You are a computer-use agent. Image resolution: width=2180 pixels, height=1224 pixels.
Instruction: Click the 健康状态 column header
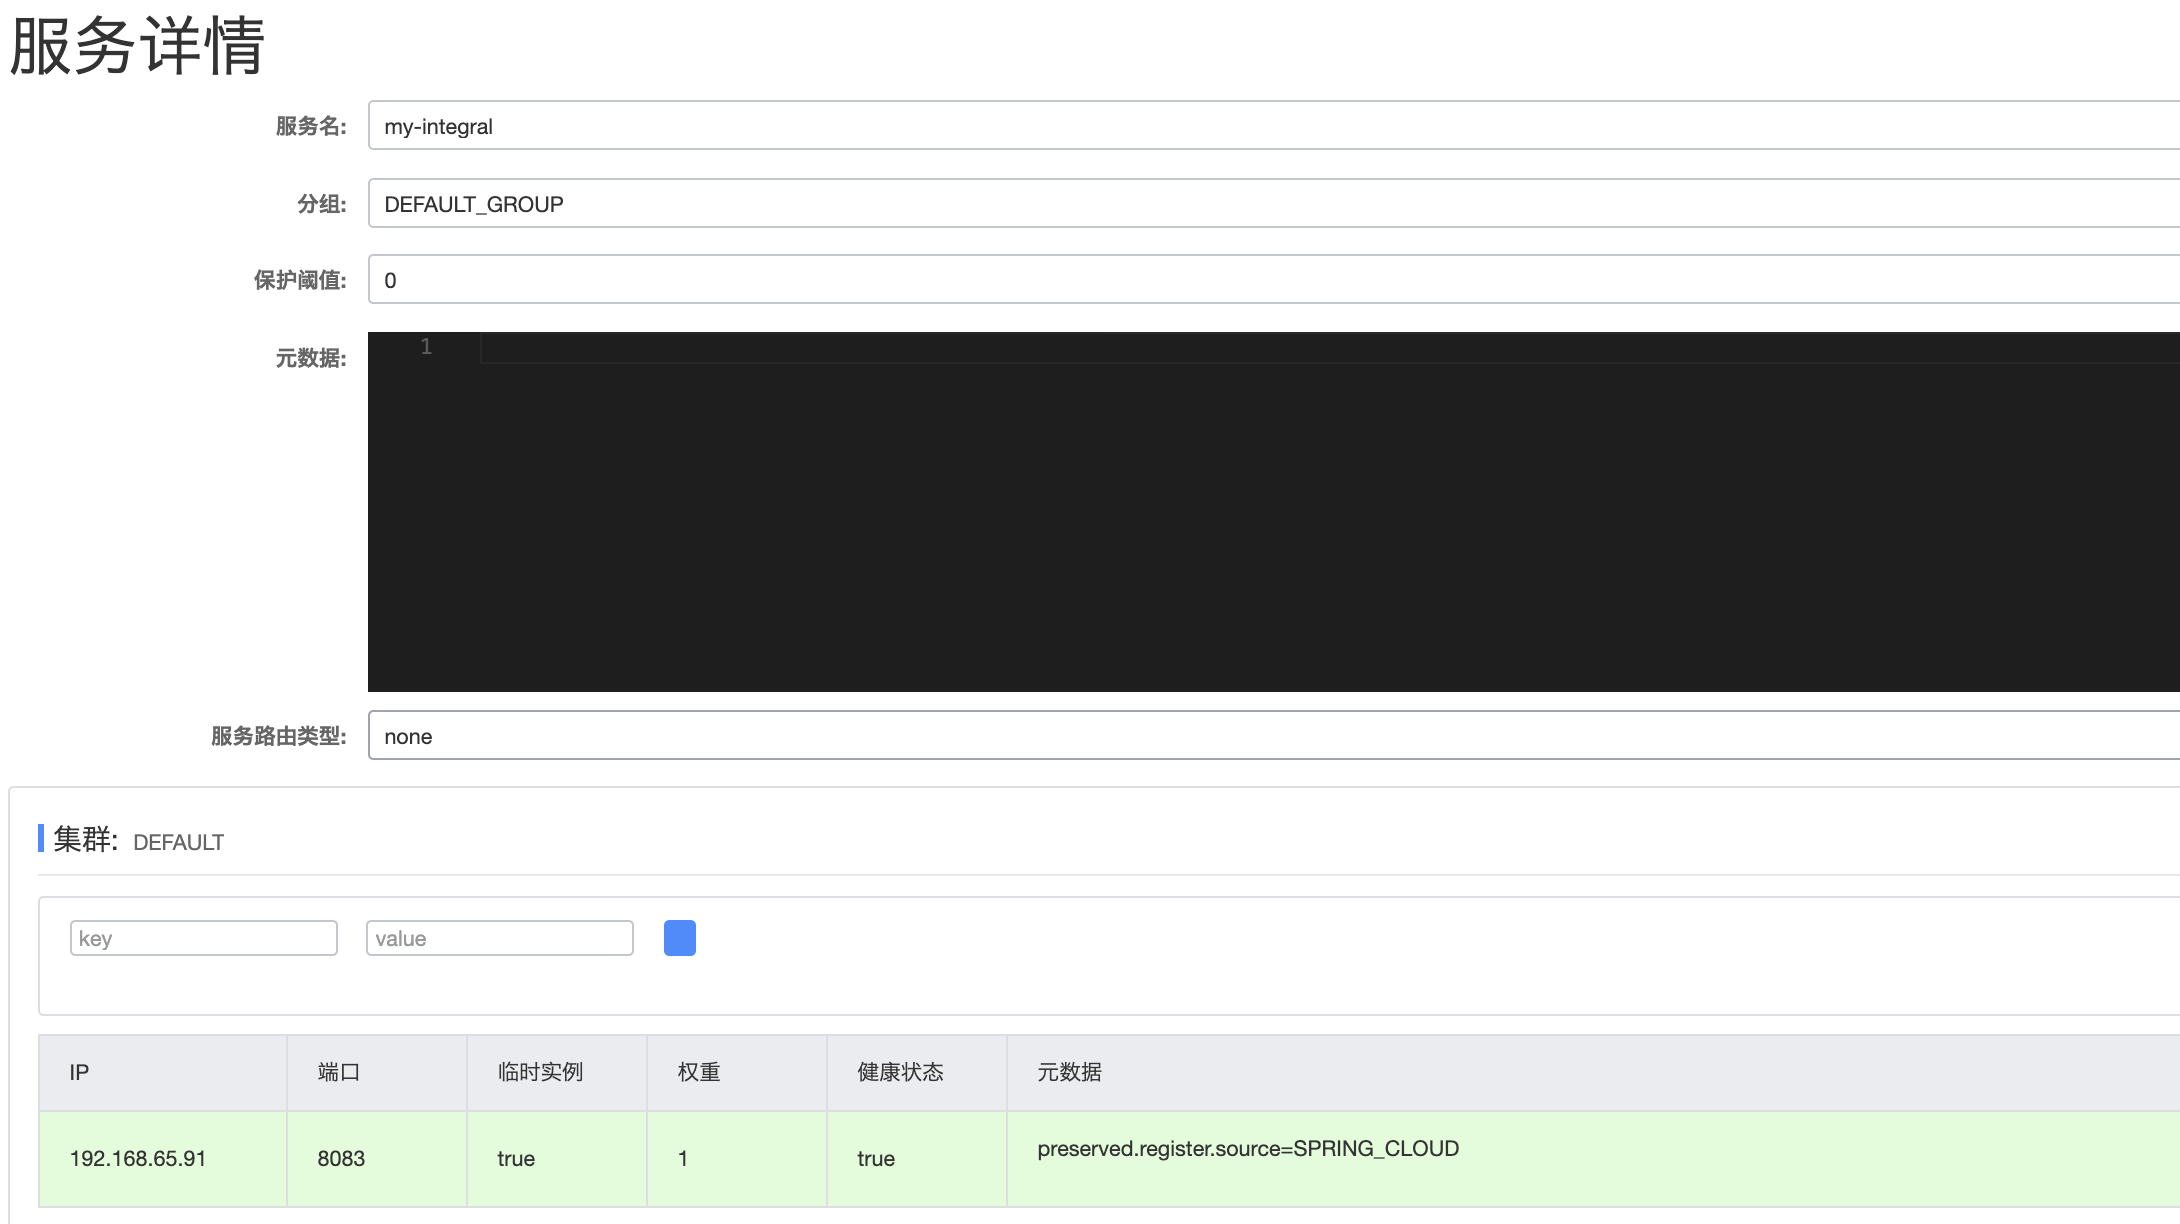917,1073
